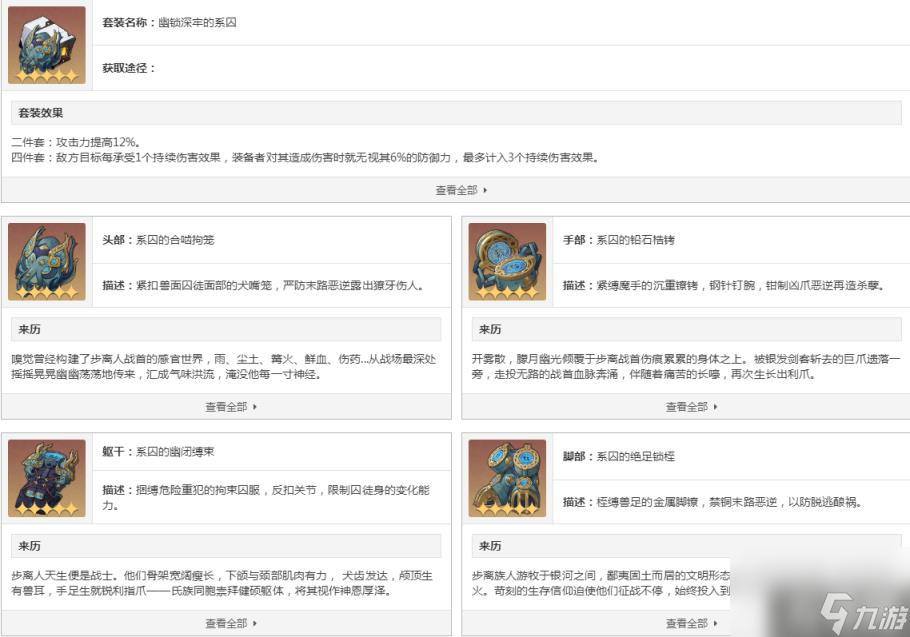This screenshot has height=637, width=910.
Task: Click the feet relic 描述 text line
Action: (713, 502)
